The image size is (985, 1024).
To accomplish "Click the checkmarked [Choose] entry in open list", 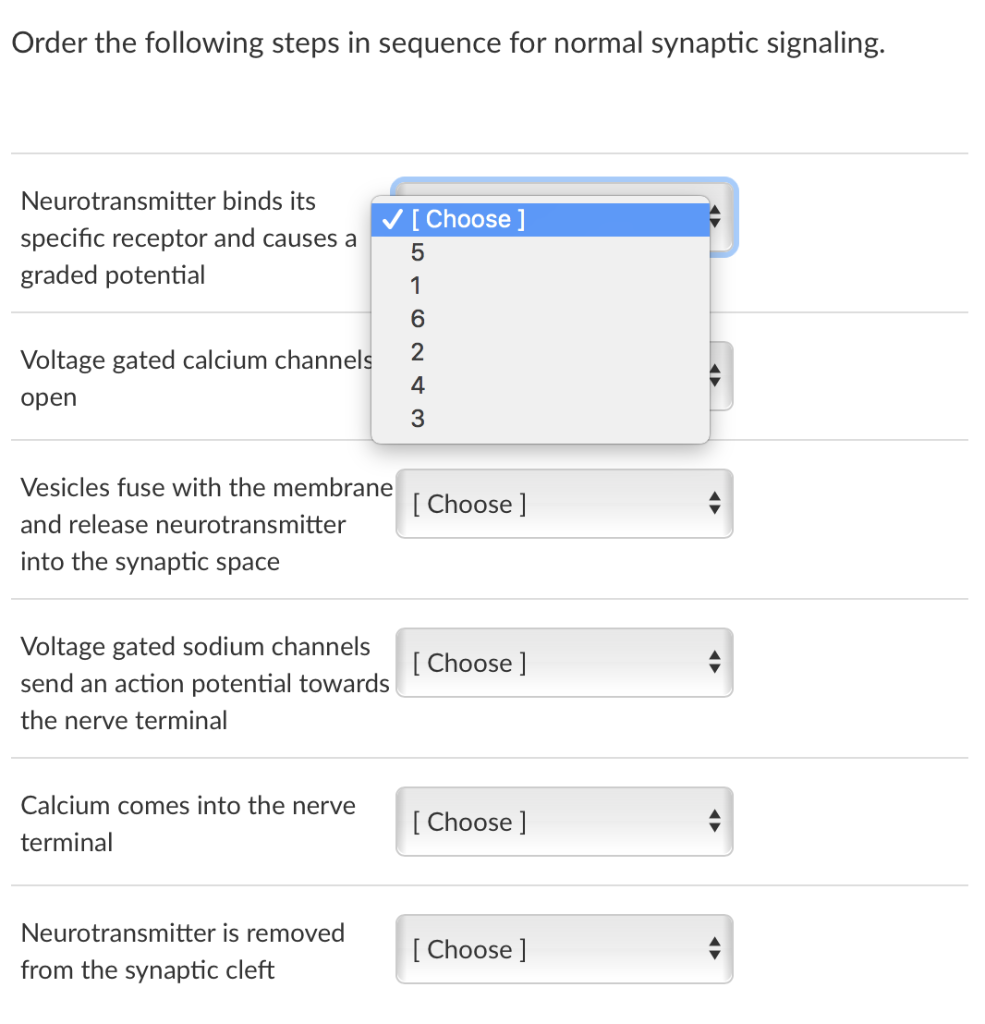I will (x=470, y=219).
